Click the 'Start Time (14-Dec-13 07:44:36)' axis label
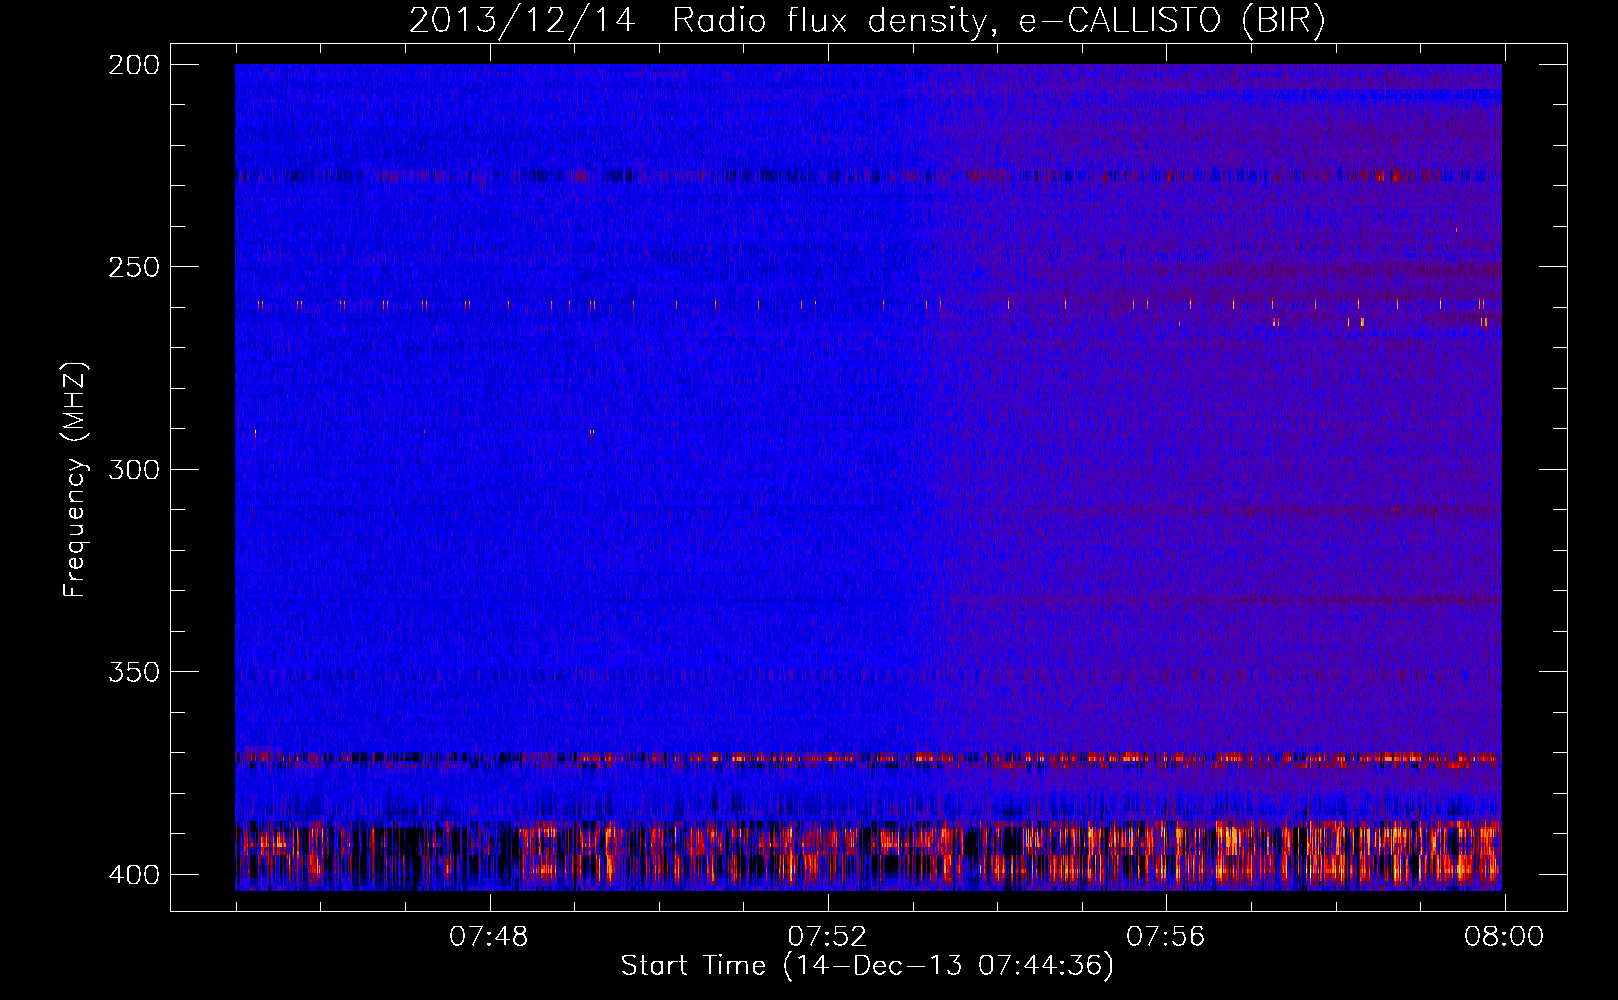Image resolution: width=1618 pixels, height=1000 pixels. coord(867,966)
